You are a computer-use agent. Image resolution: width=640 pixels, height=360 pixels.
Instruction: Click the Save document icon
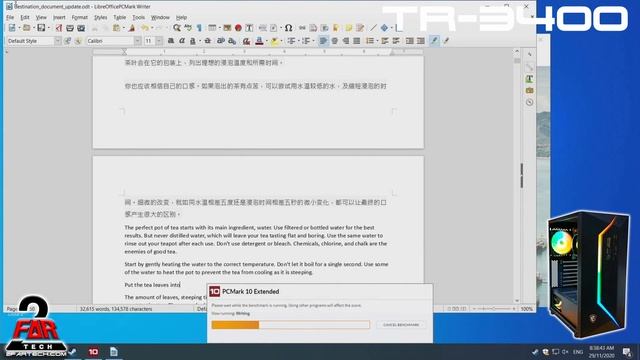(41, 28)
